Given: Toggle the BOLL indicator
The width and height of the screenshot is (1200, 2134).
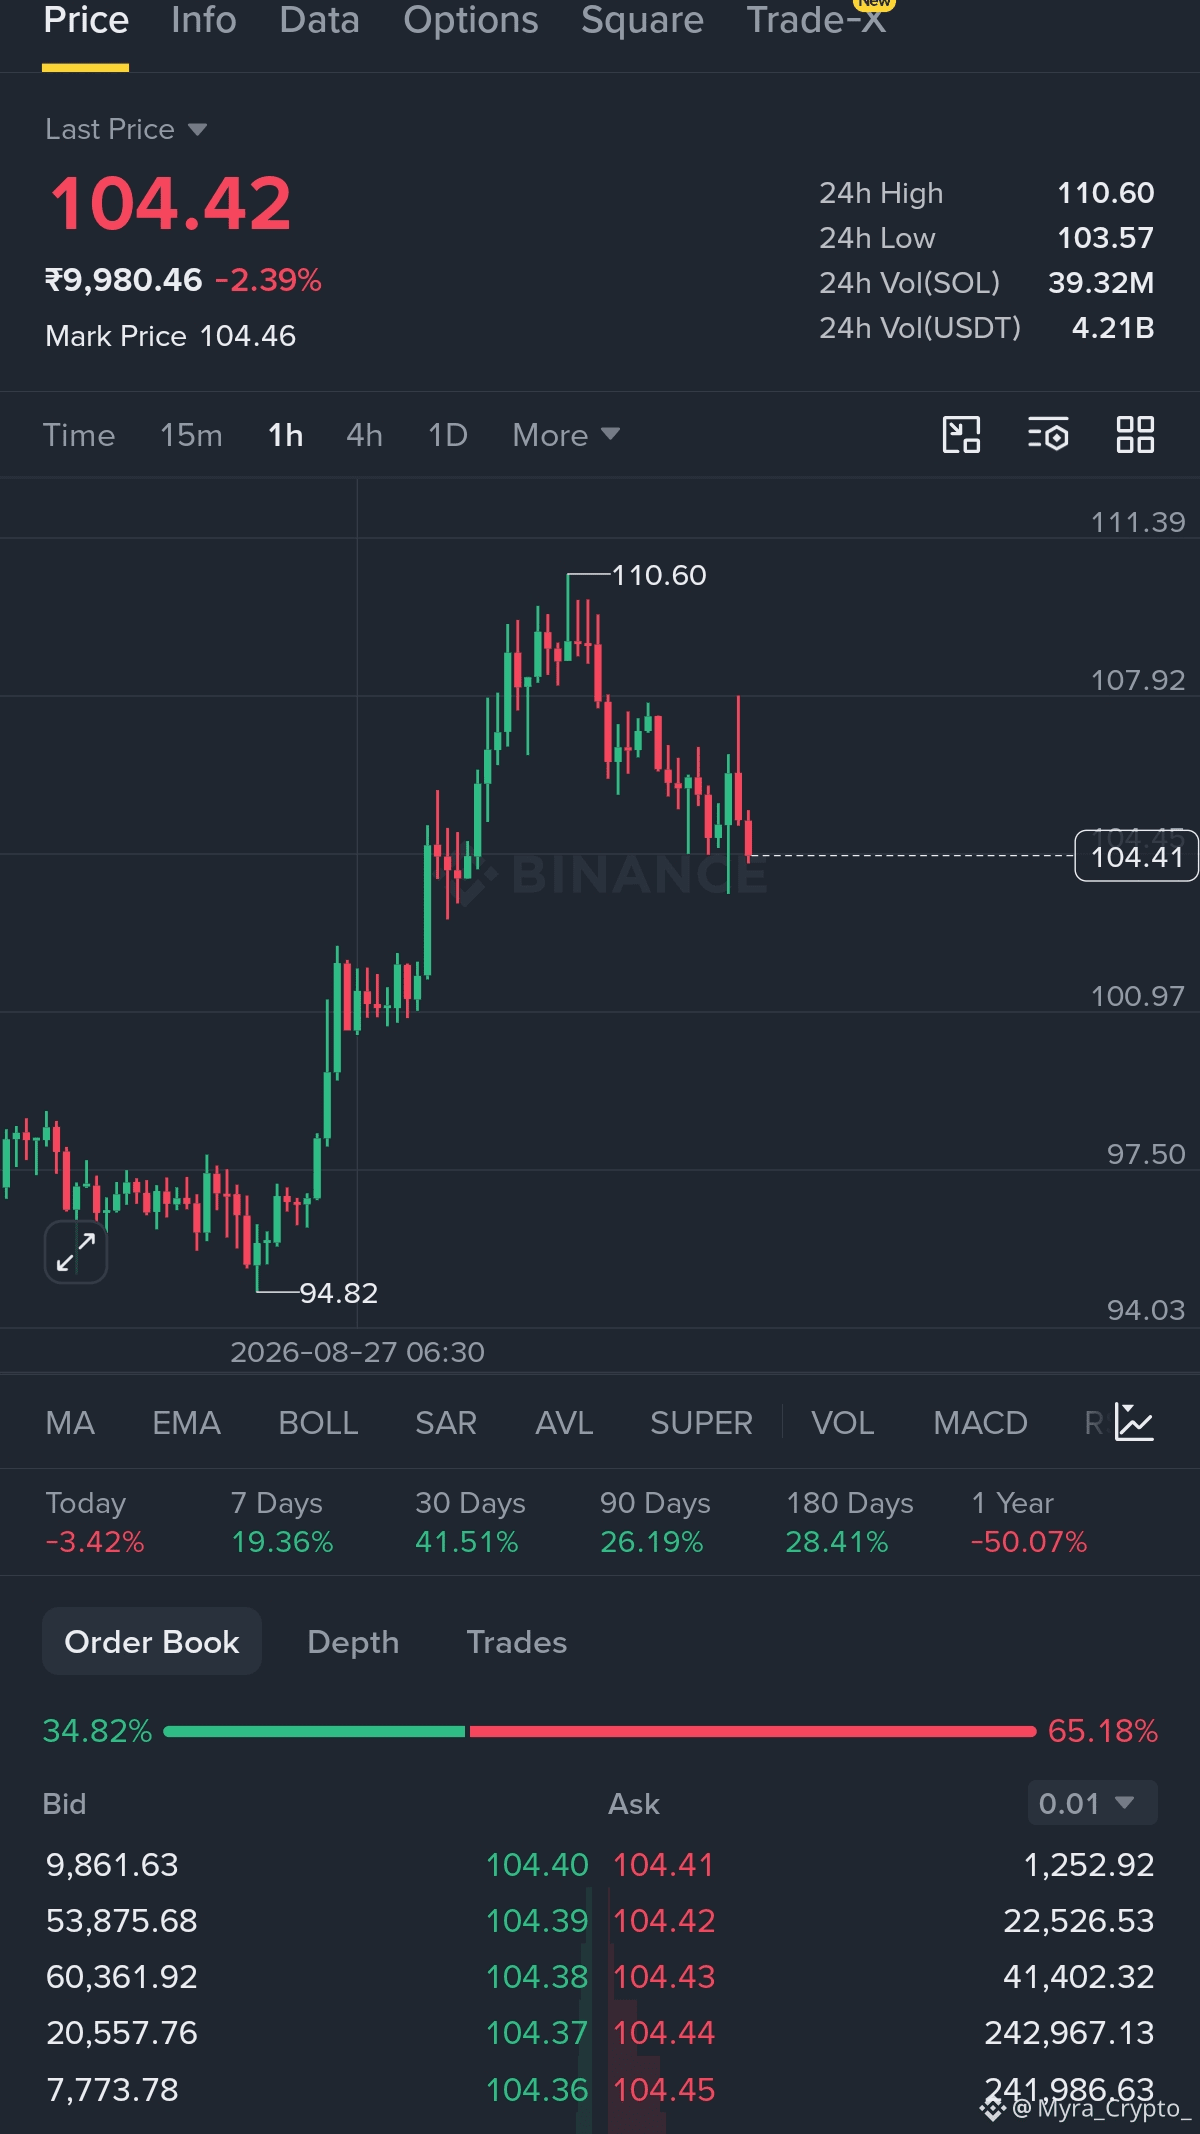Looking at the screenshot, I should tap(318, 1422).
